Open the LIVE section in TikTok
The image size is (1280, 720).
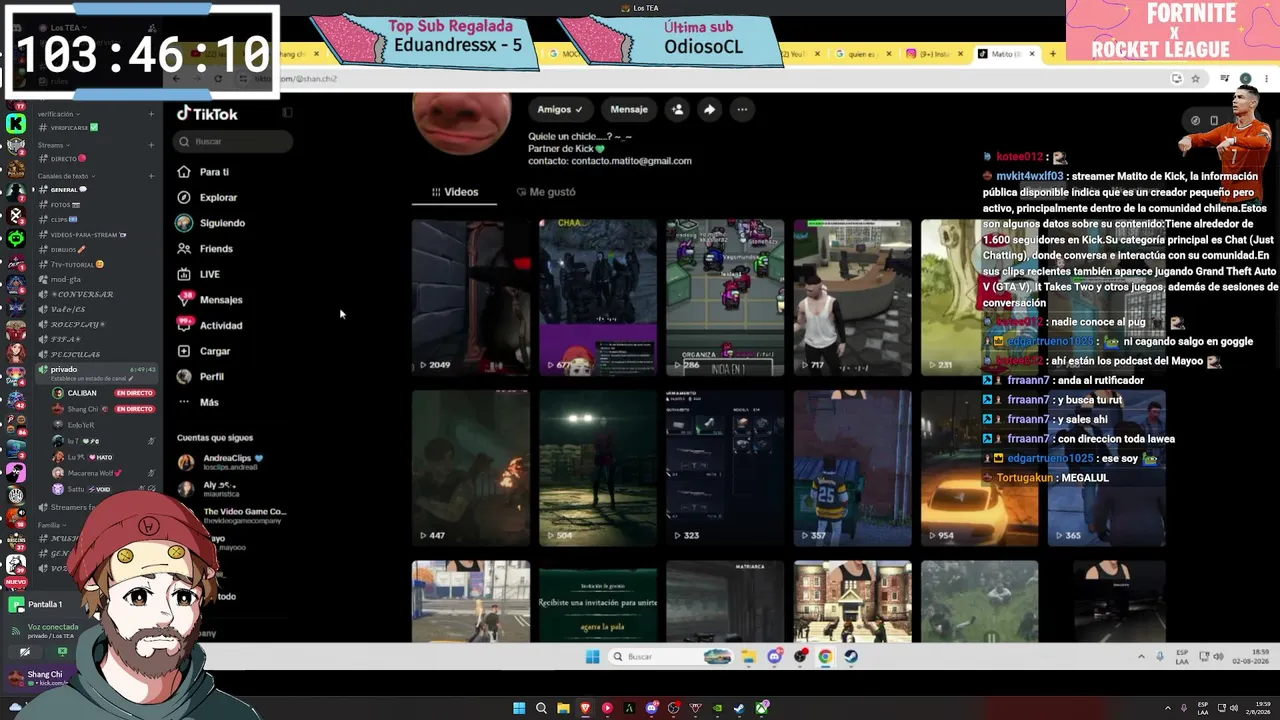pyautogui.click(x=198, y=274)
